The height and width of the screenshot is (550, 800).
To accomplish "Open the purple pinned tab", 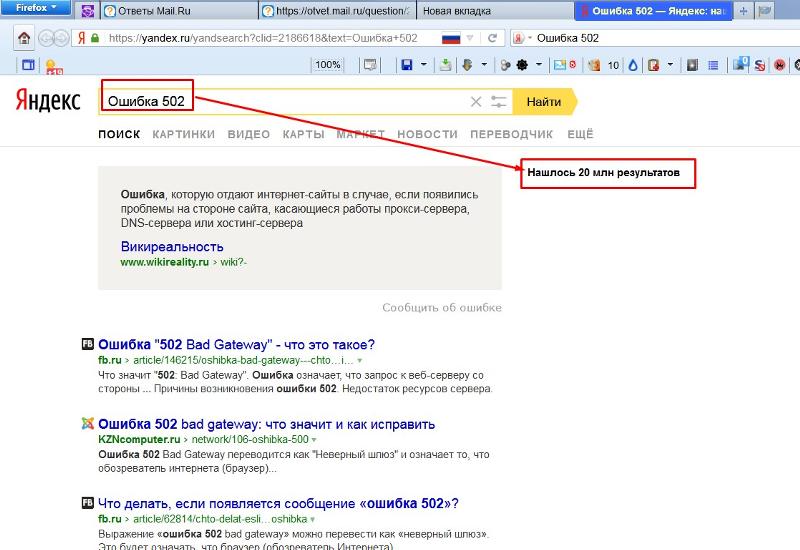I will 88,11.
